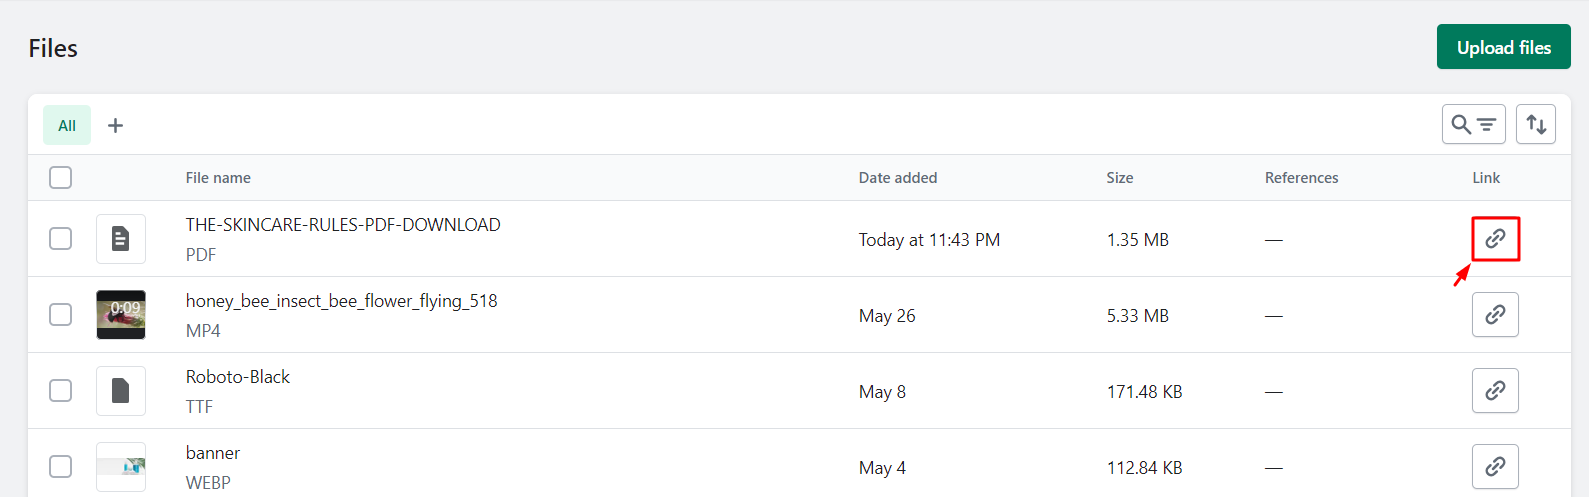Copy link for honey_bee MP4 file
The width and height of the screenshot is (1589, 497).
point(1495,315)
